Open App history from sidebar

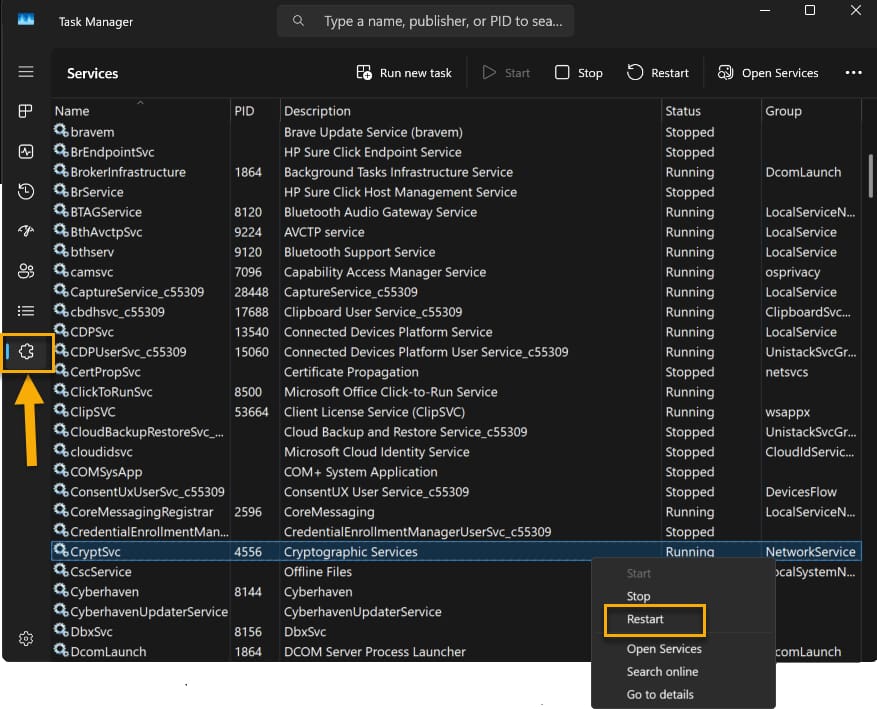[26, 191]
